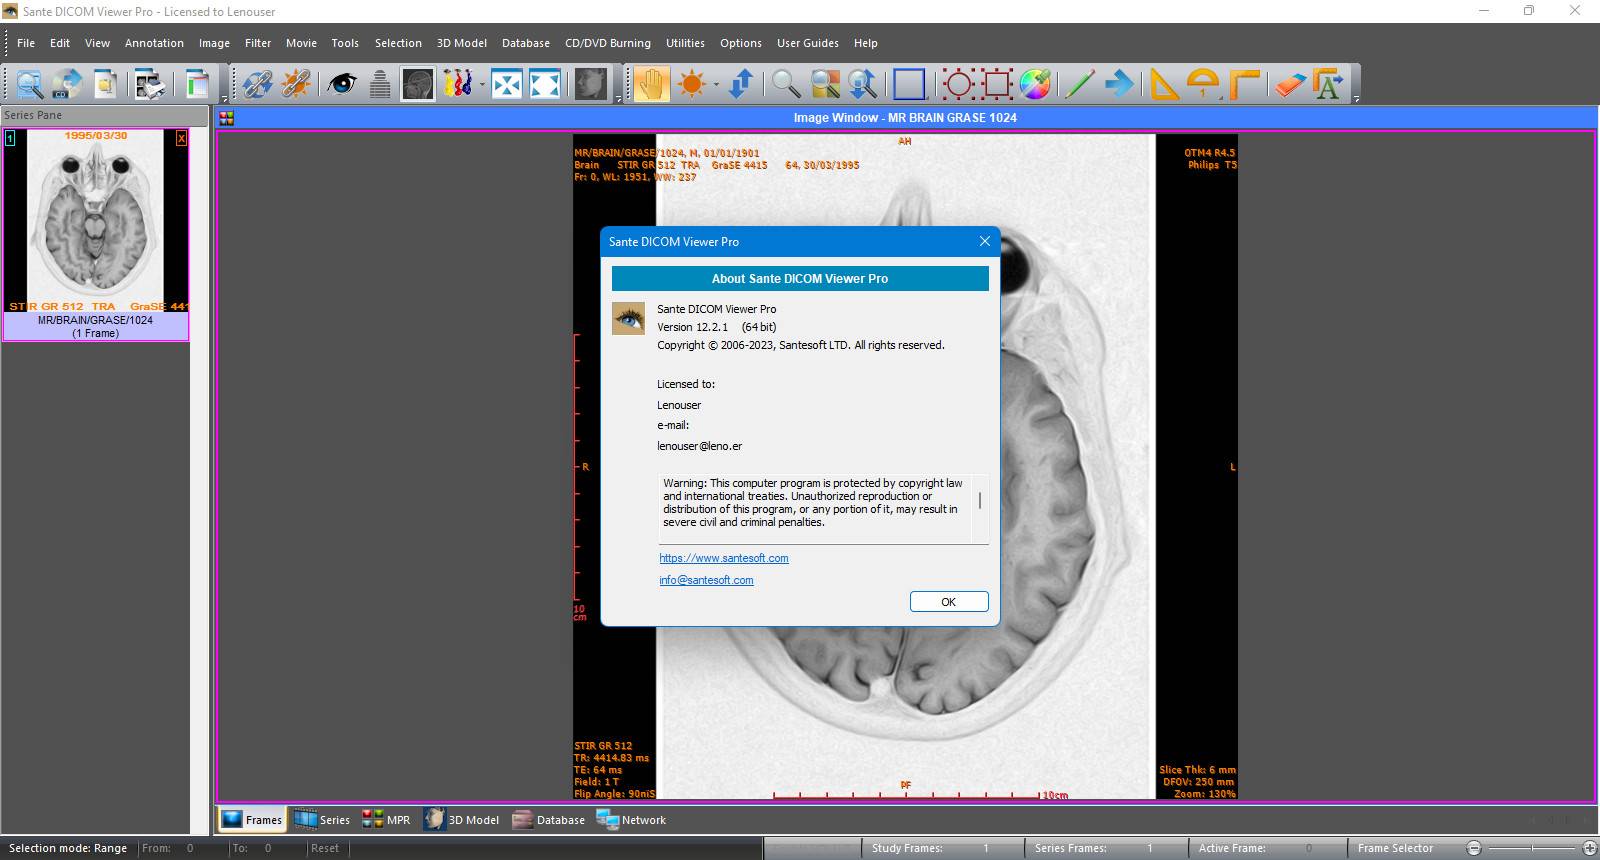Toggle the eye overlay visibility icon
The image size is (1600, 860).
coord(342,84)
